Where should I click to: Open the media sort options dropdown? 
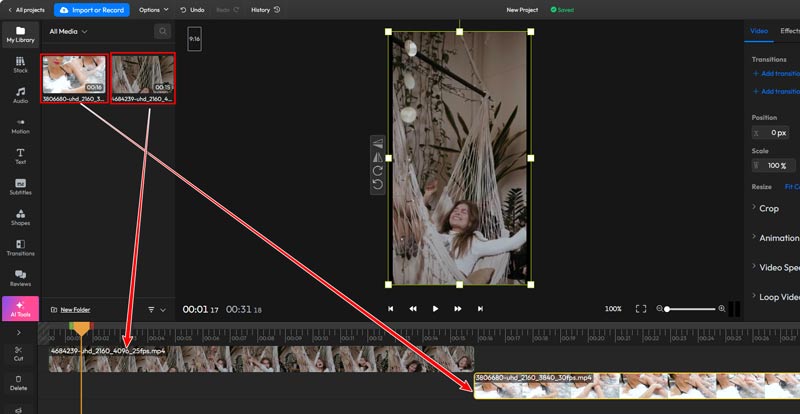tap(157, 309)
